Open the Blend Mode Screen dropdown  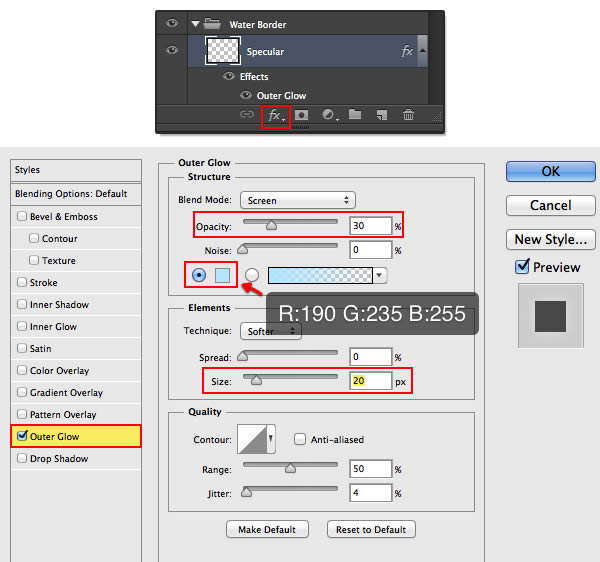[x=298, y=200]
